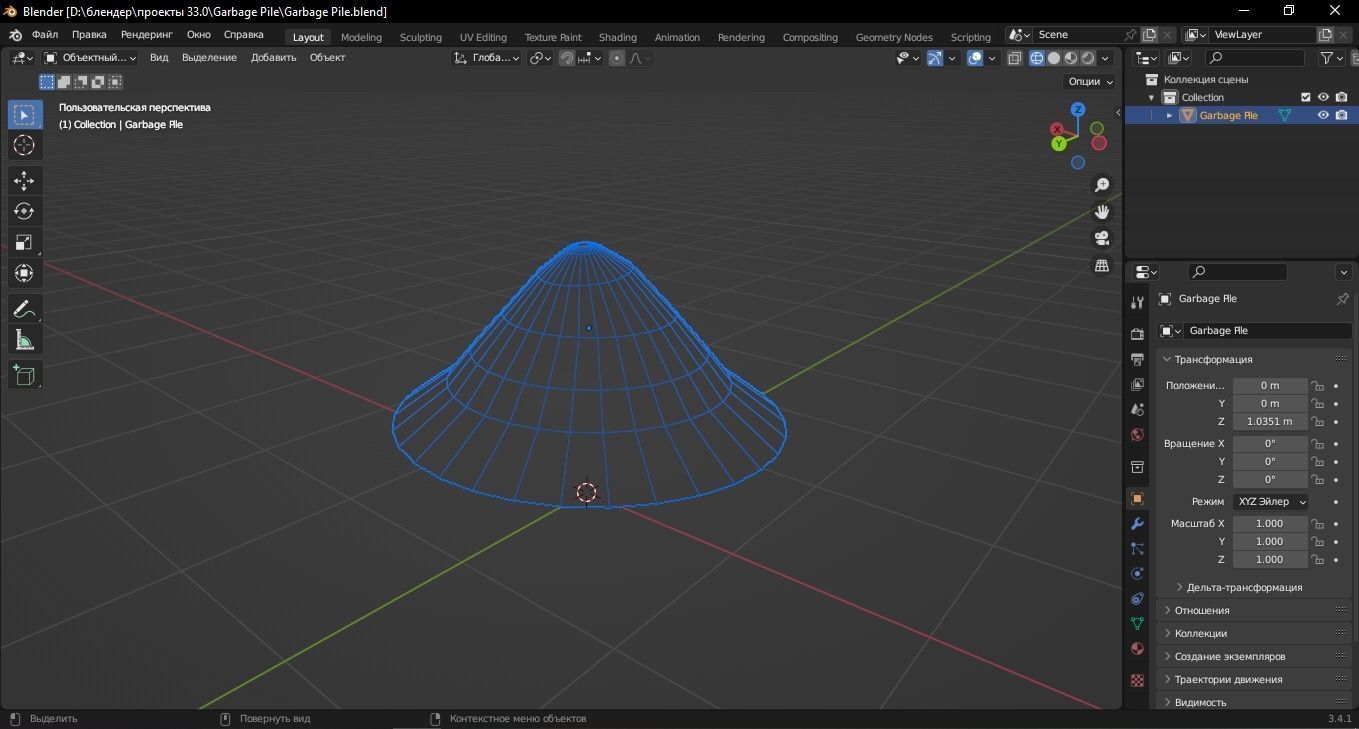Open the Object Mode dropdown
The image size is (1359, 729).
91,58
